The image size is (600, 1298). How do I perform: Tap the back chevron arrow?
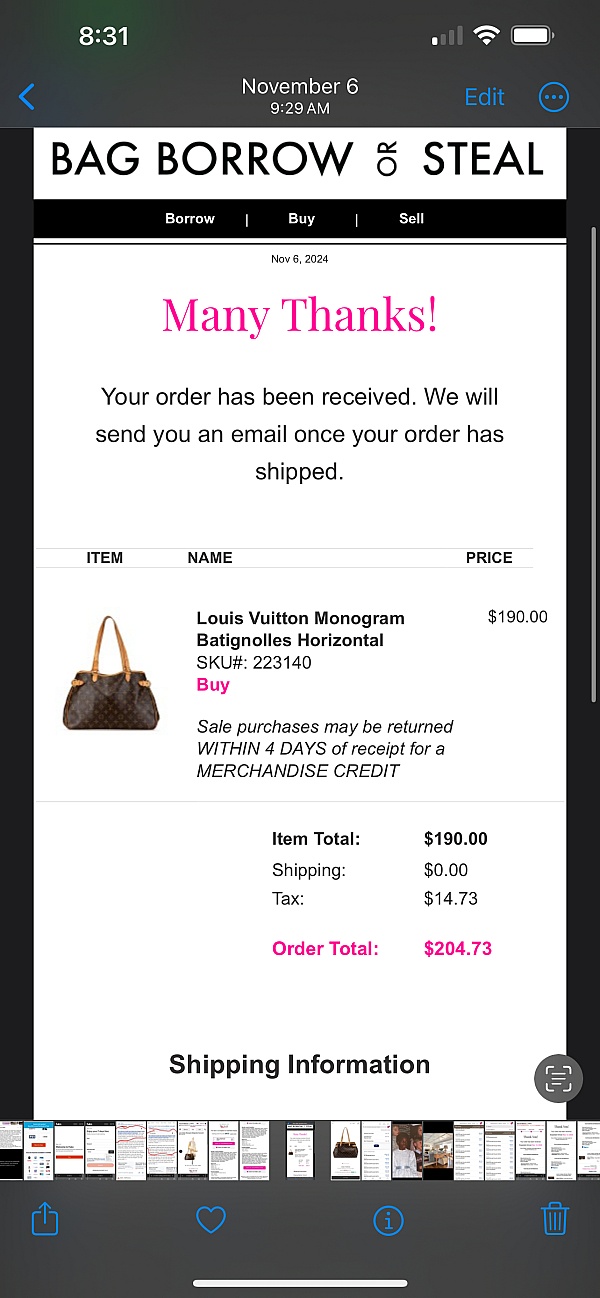[27, 97]
